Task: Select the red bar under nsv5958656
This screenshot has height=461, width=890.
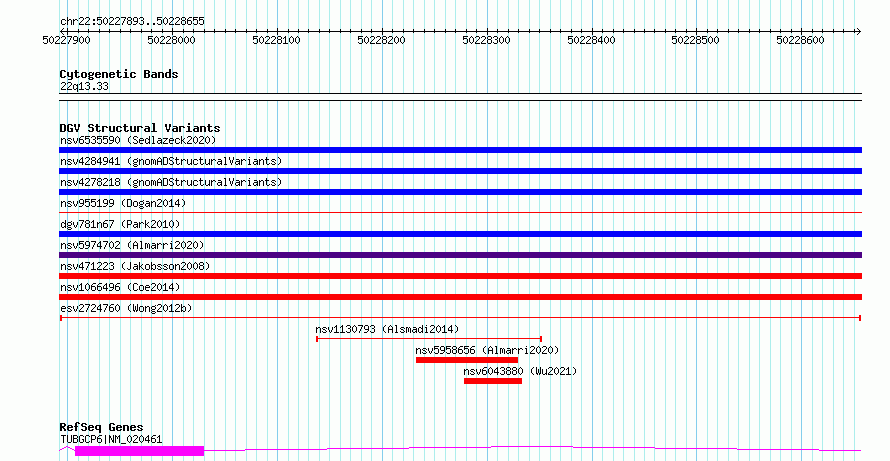Action: tap(467, 360)
